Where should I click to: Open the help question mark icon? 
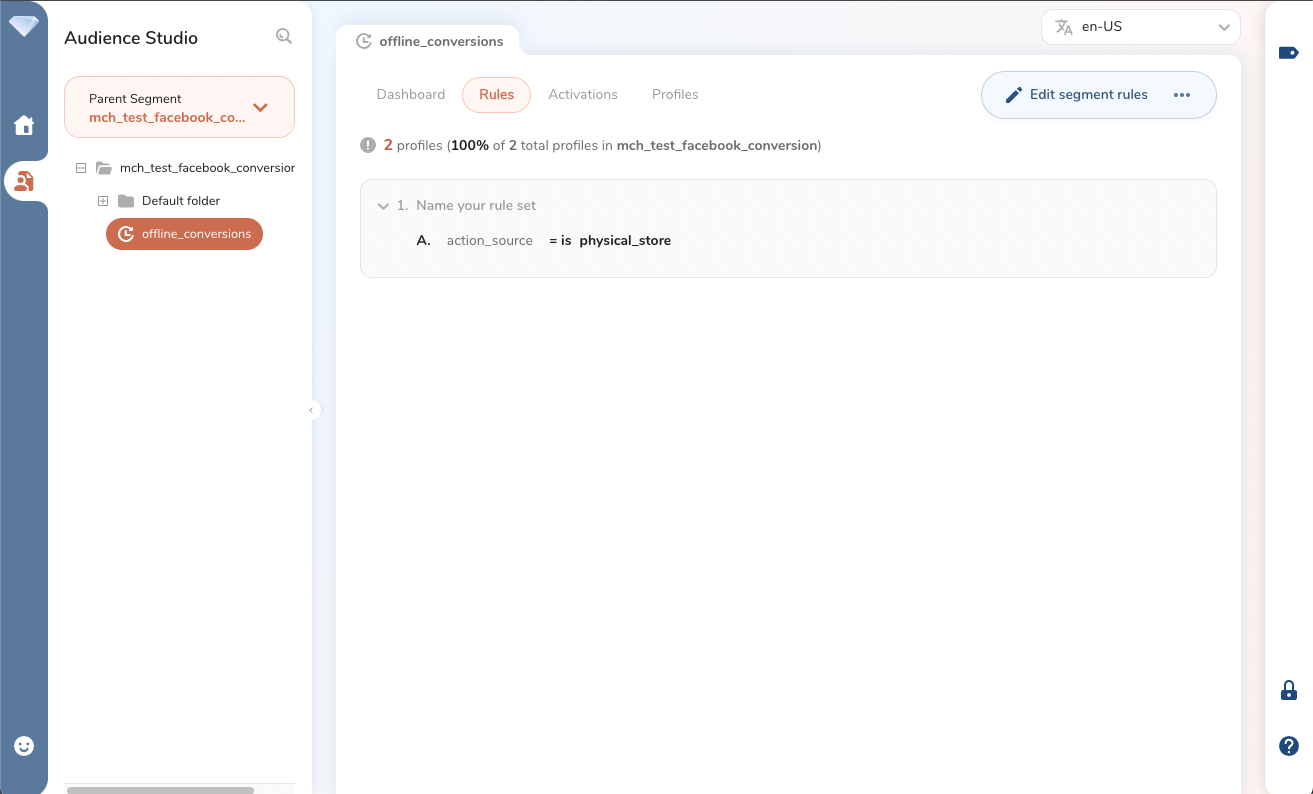click(1289, 746)
